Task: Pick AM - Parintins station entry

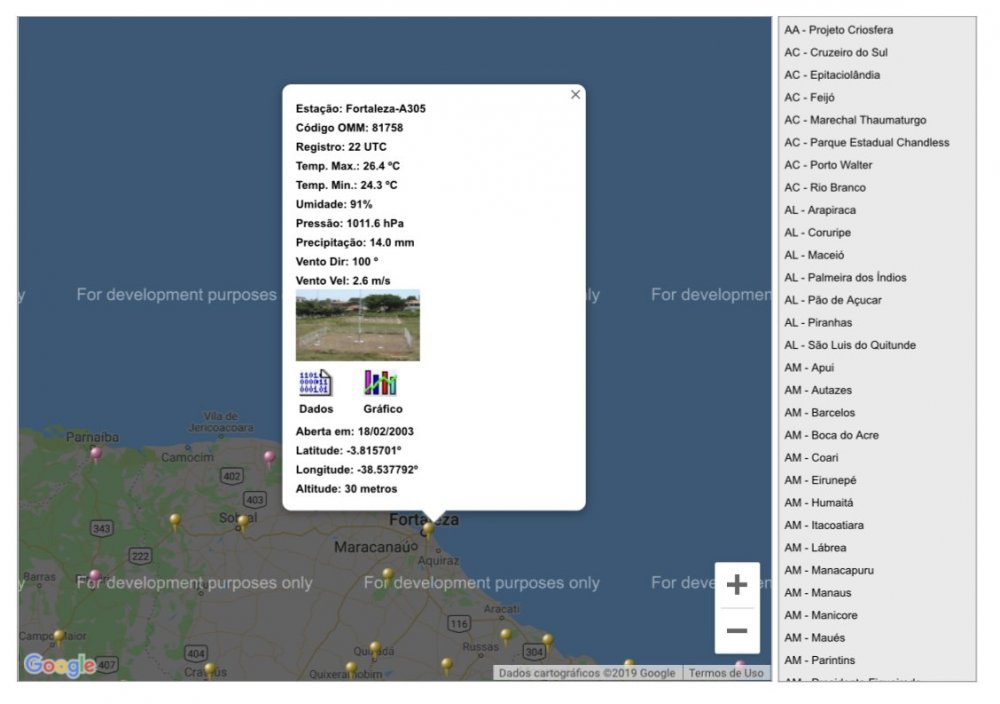Action: (x=820, y=660)
